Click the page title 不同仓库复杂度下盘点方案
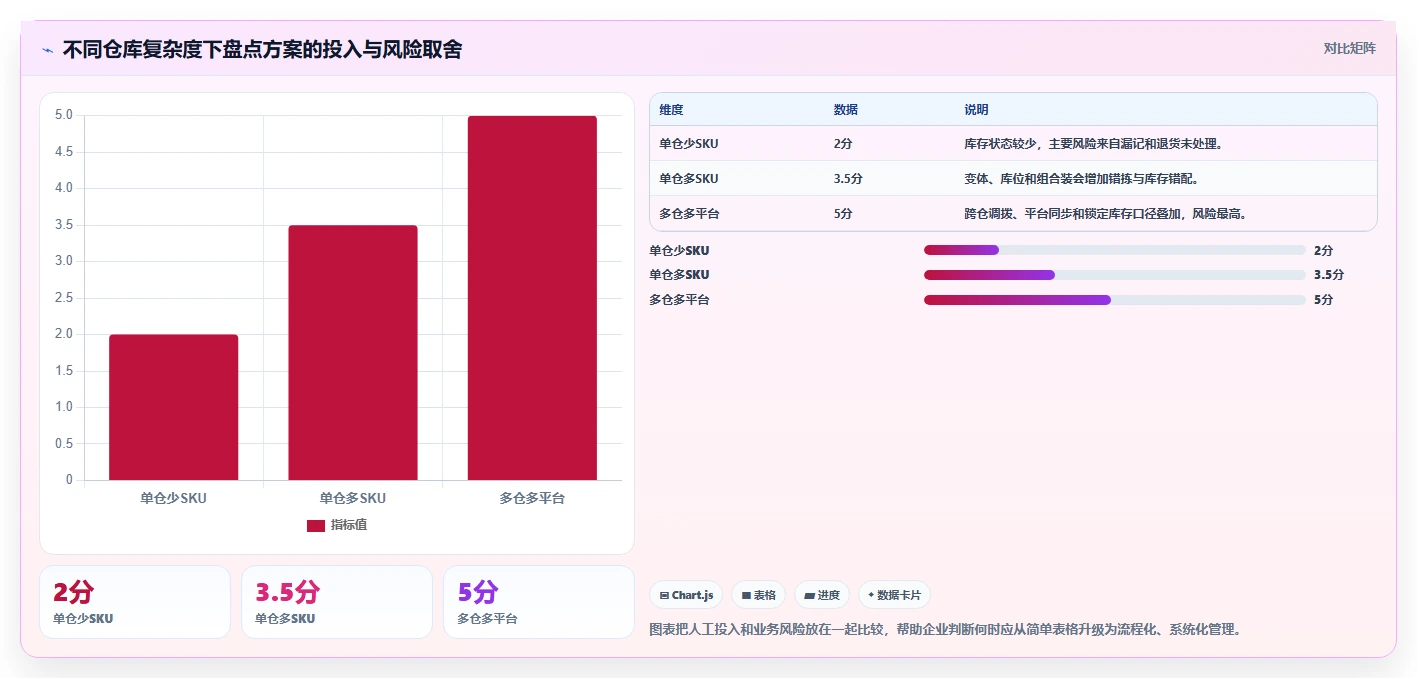Viewport: 1417px width, 678px height. (262, 50)
